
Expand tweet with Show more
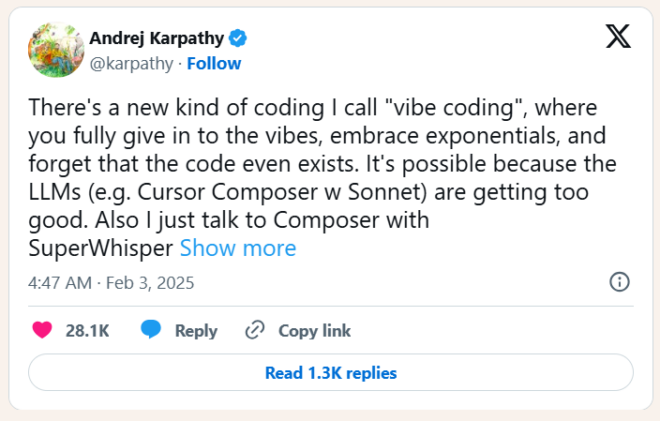pyautogui.click(x=237, y=248)
